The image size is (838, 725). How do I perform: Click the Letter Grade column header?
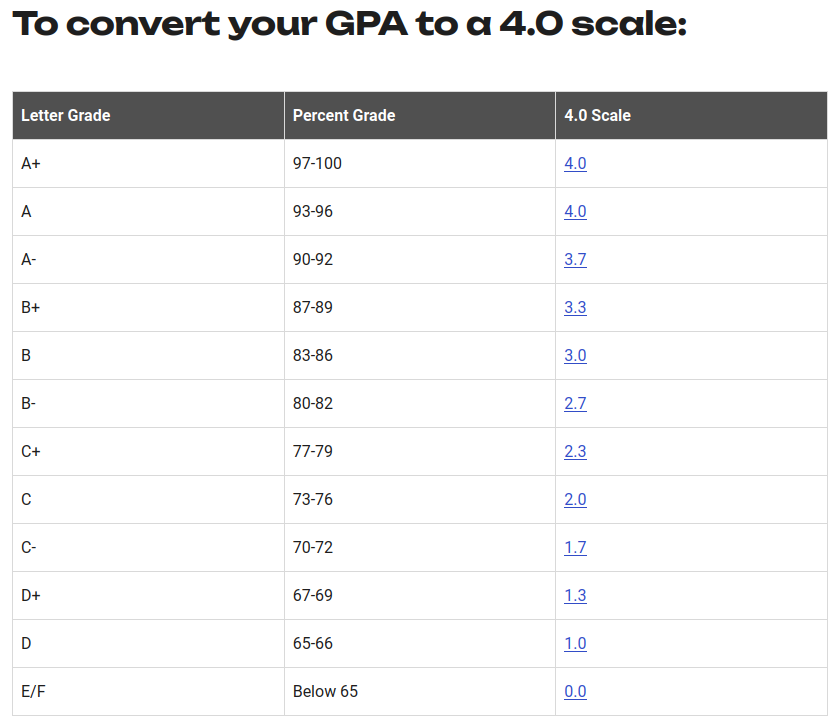click(x=66, y=116)
